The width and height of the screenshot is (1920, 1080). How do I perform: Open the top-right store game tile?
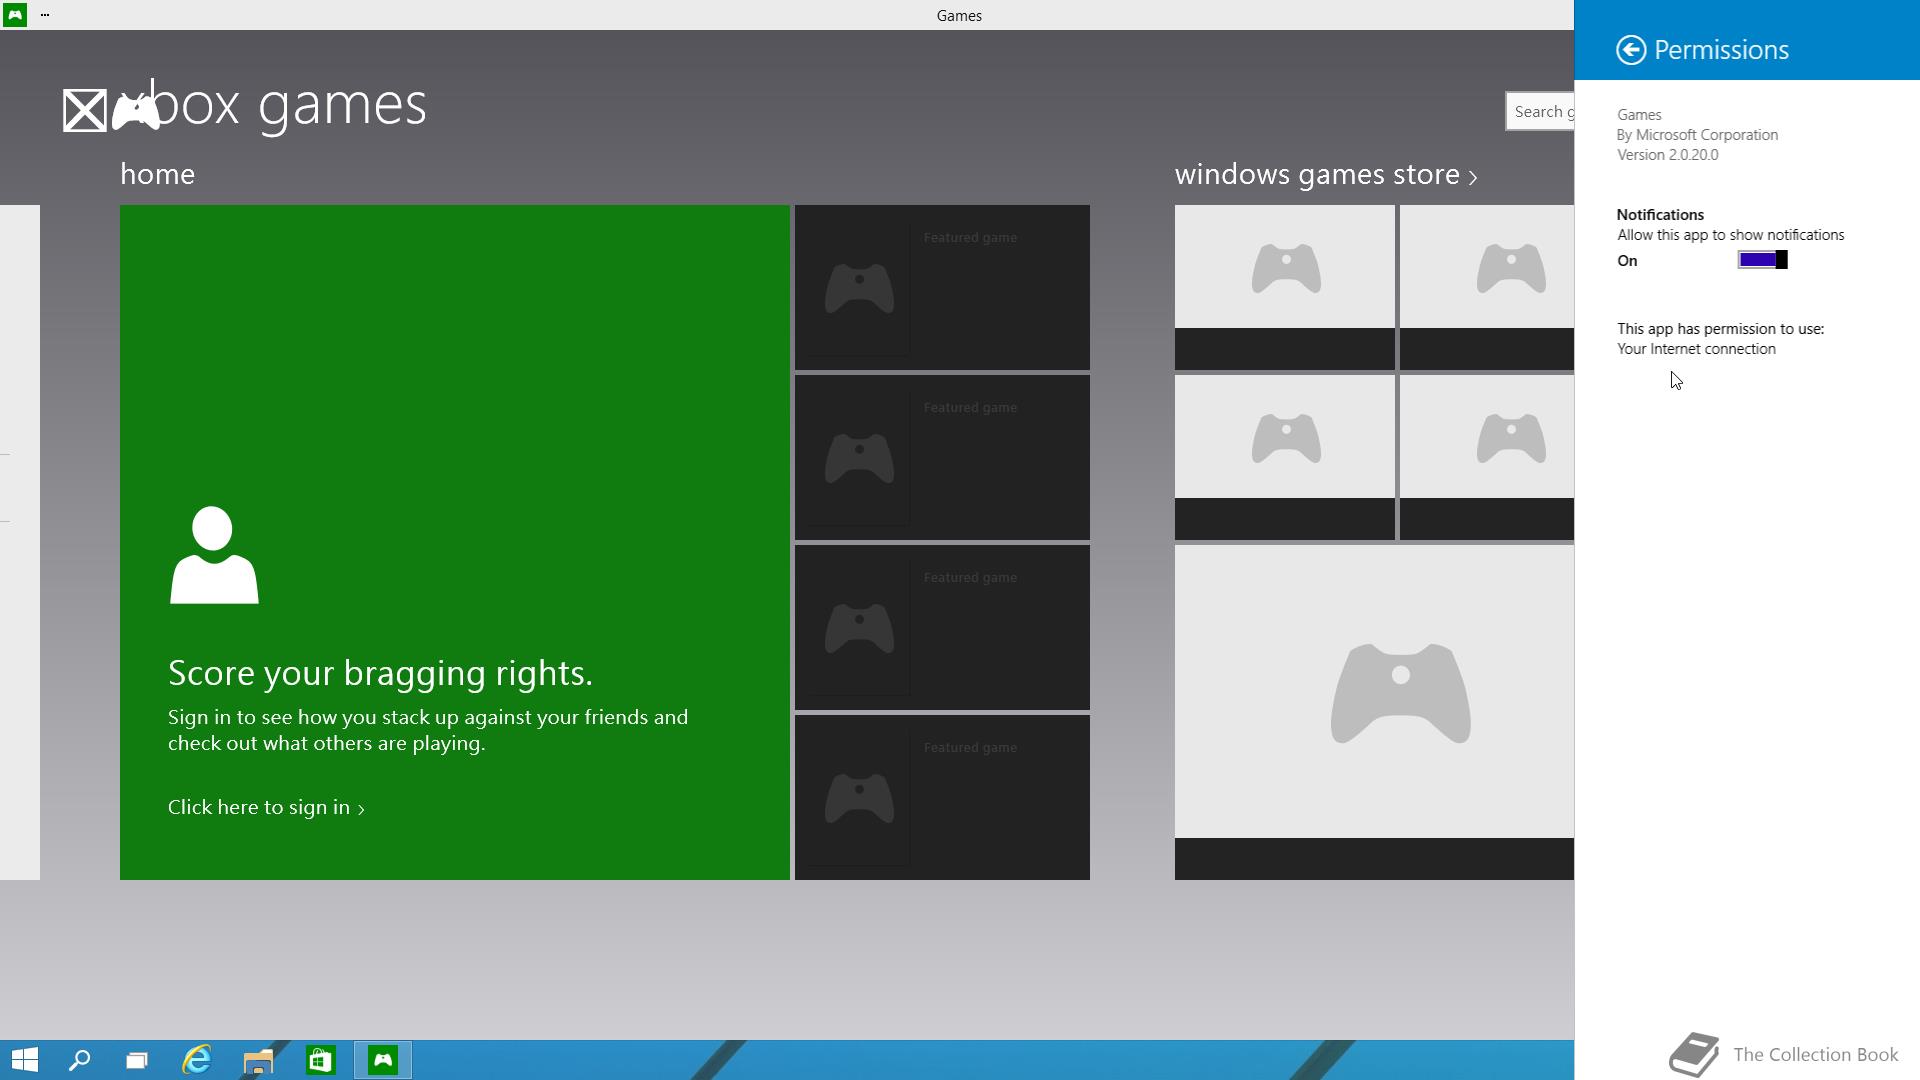click(1487, 287)
